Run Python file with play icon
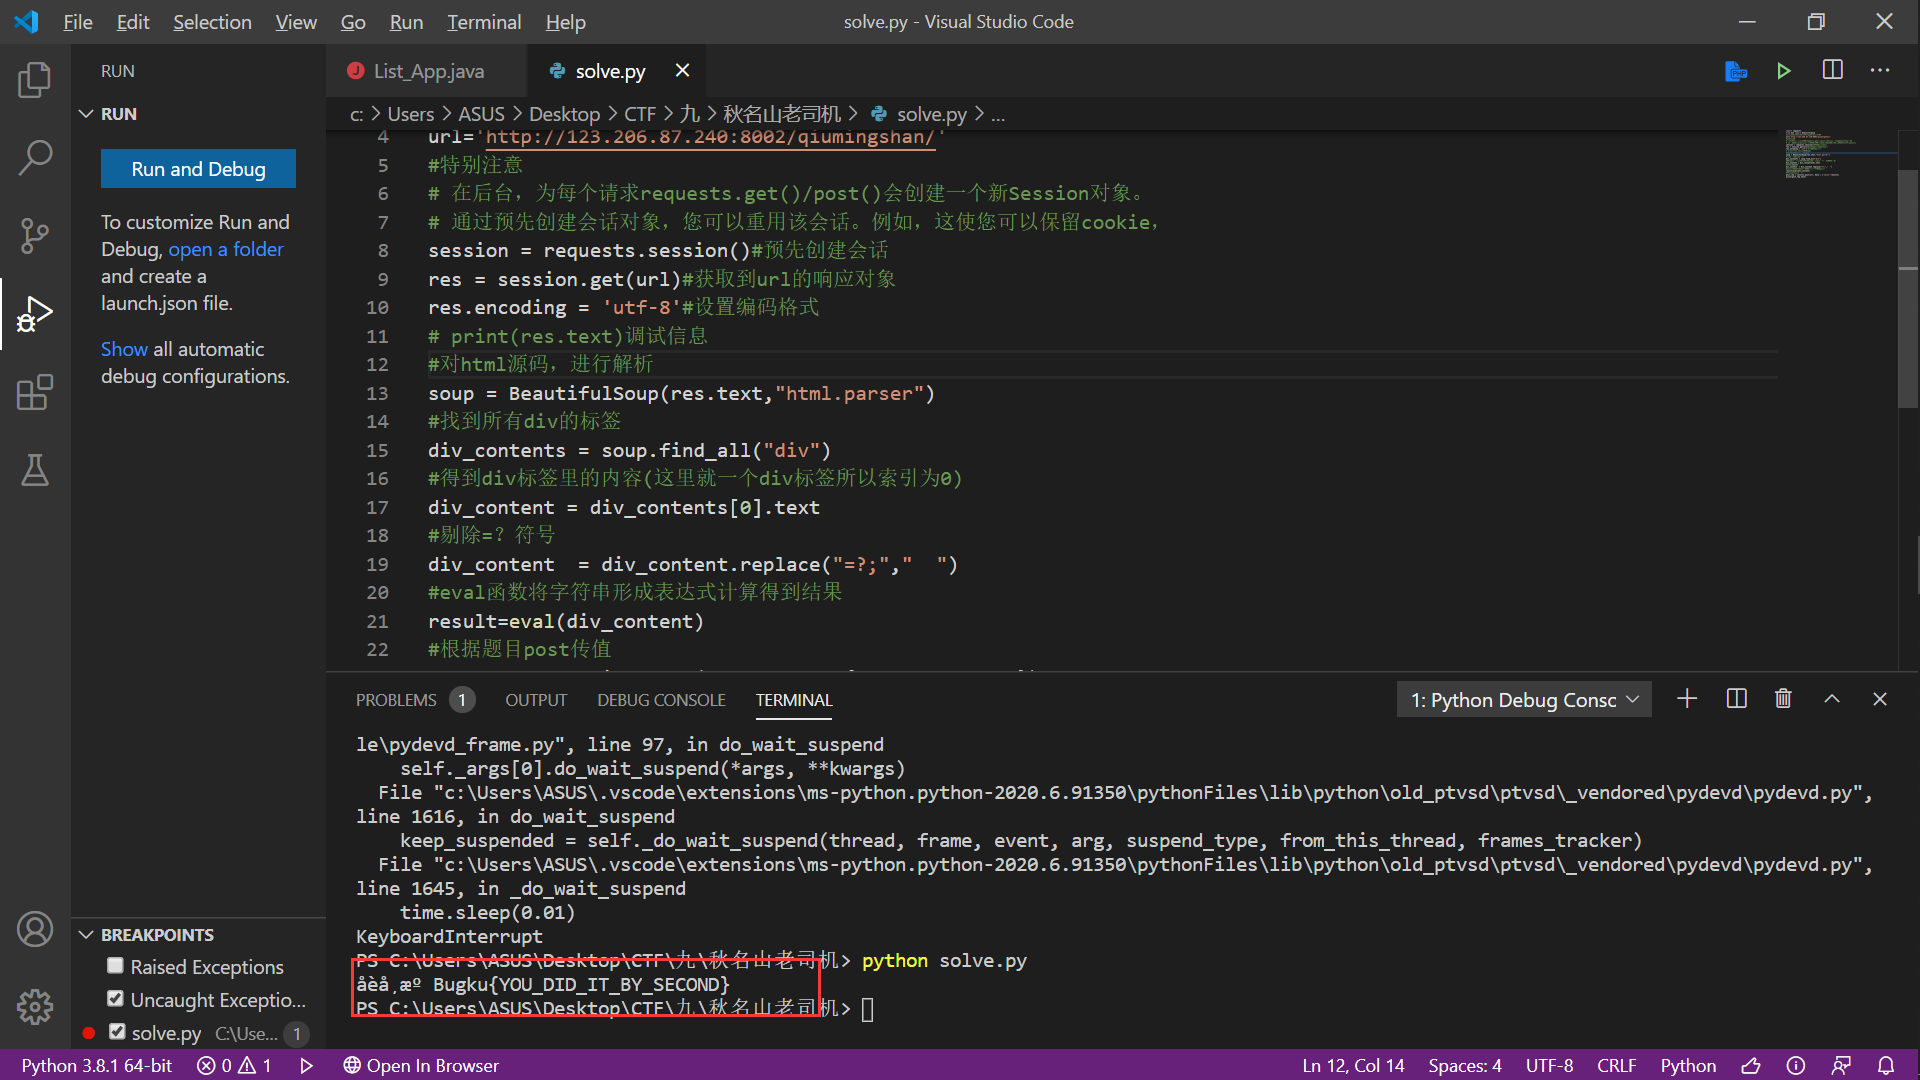This screenshot has width=1920, height=1080. pyautogui.click(x=1783, y=71)
